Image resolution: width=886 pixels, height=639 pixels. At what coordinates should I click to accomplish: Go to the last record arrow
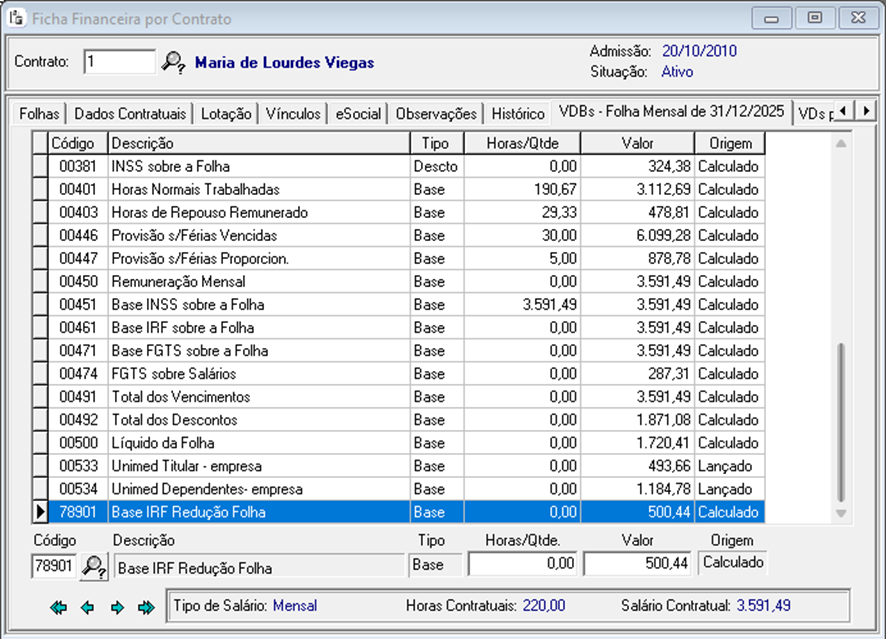[146, 607]
